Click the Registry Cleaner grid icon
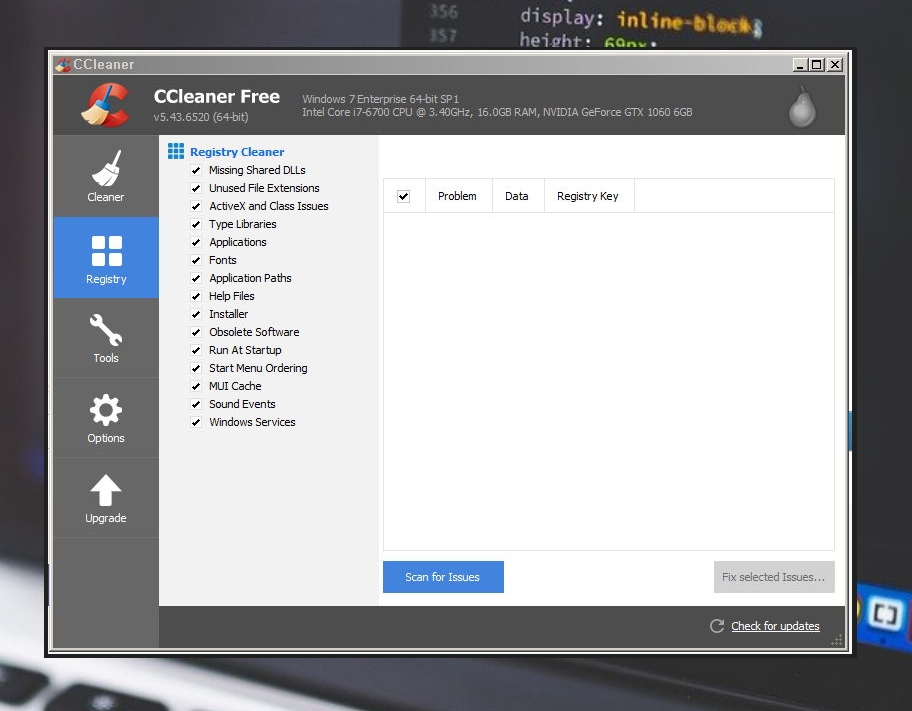The height and width of the screenshot is (711, 912). coord(176,151)
